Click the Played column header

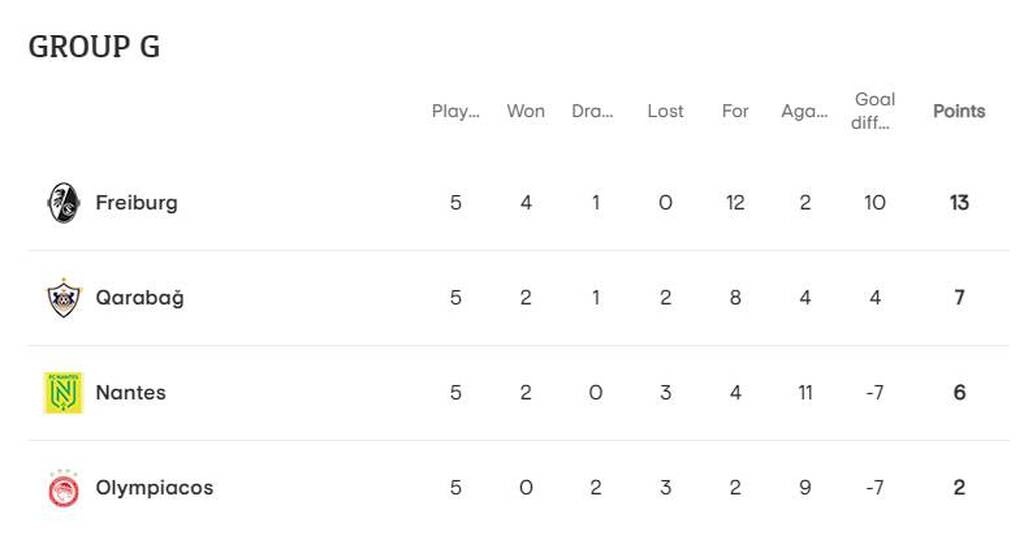coord(456,111)
